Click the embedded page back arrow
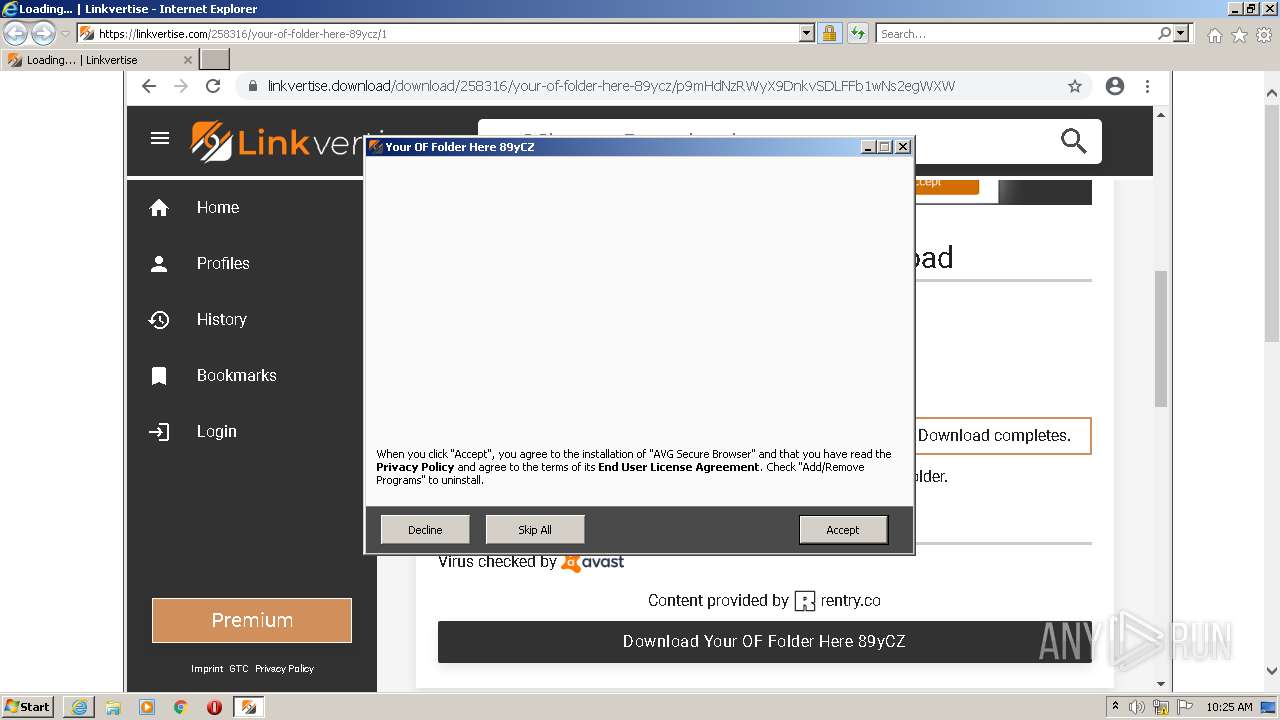The image size is (1280, 720). tap(149, 86)
